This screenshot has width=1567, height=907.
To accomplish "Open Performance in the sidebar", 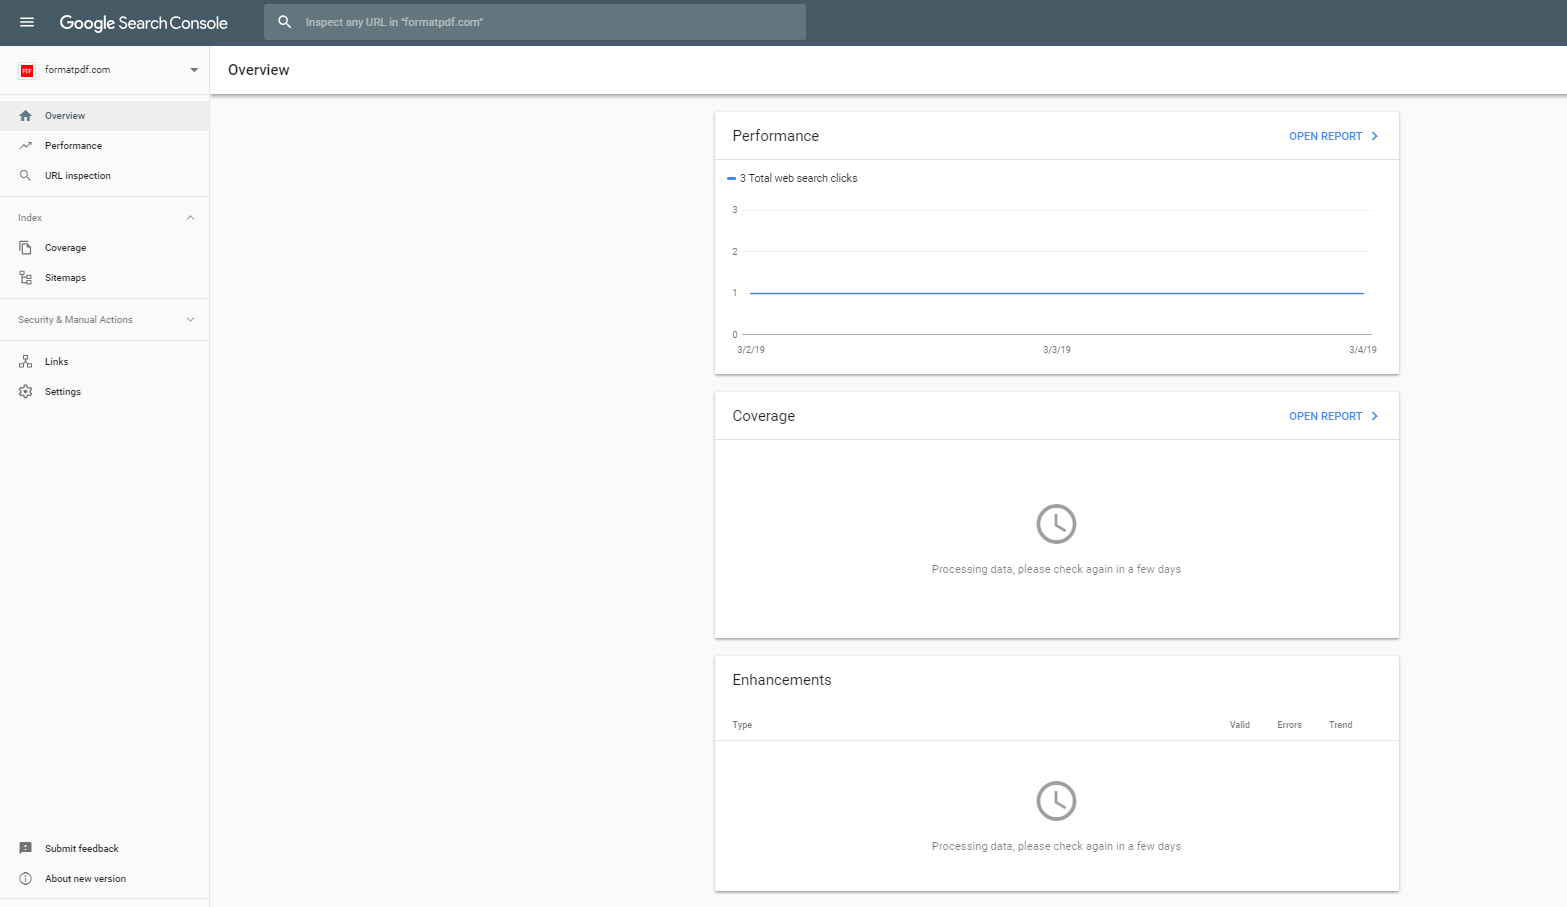I will (x=104, y=146).
